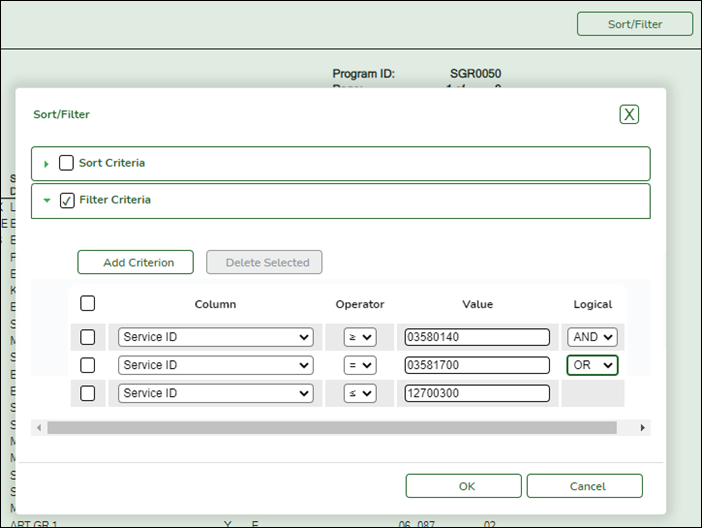The height and width of the screenshot is (528, 702).
Task: Open the first row Service ID column dropdown
Action: pos(215,337)
